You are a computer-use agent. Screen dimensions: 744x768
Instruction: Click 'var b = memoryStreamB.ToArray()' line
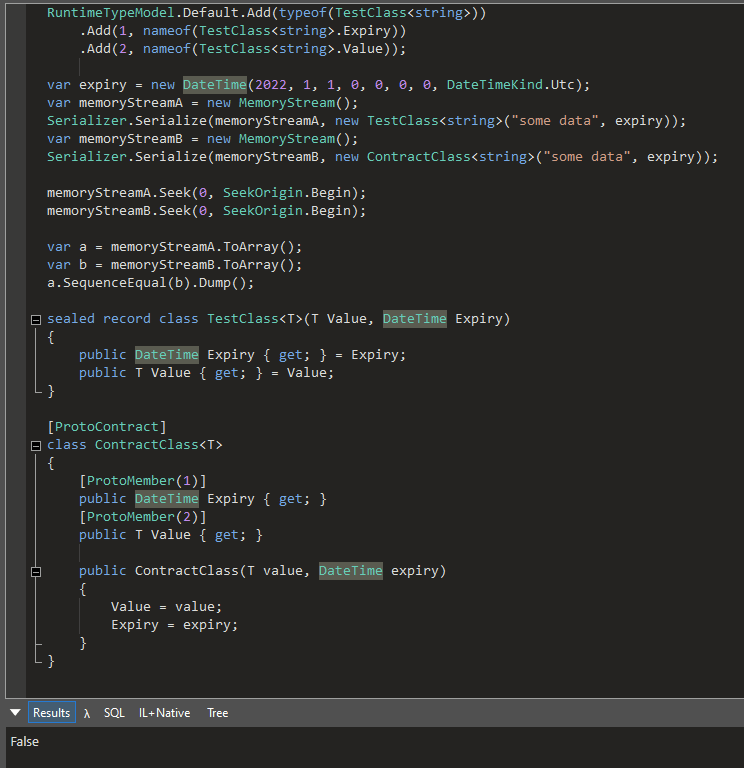pos(174,265)
